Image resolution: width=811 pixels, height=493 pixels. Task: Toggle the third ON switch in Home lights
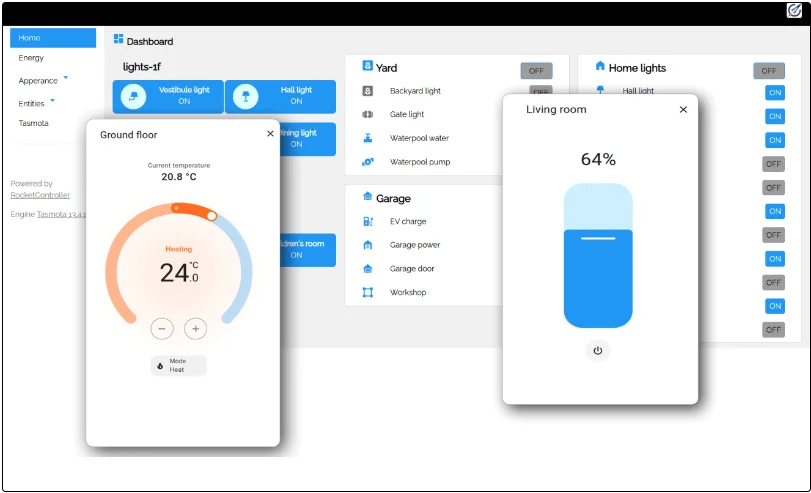[775, 140]
